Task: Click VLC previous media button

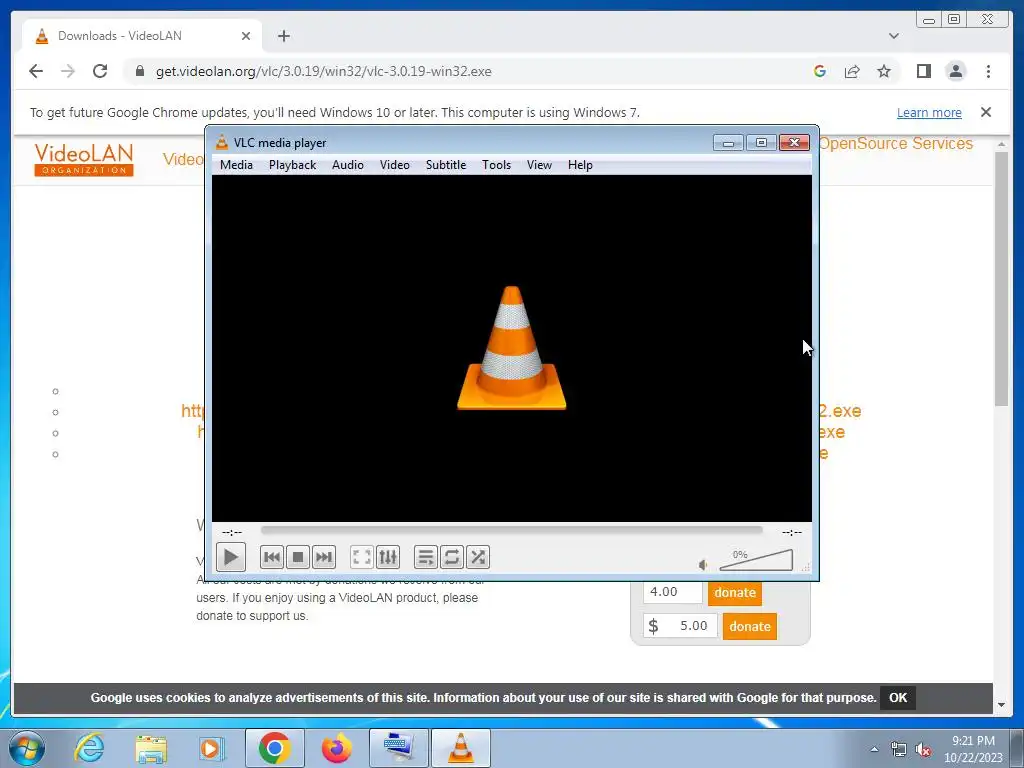Action: (x=272, y=557)
